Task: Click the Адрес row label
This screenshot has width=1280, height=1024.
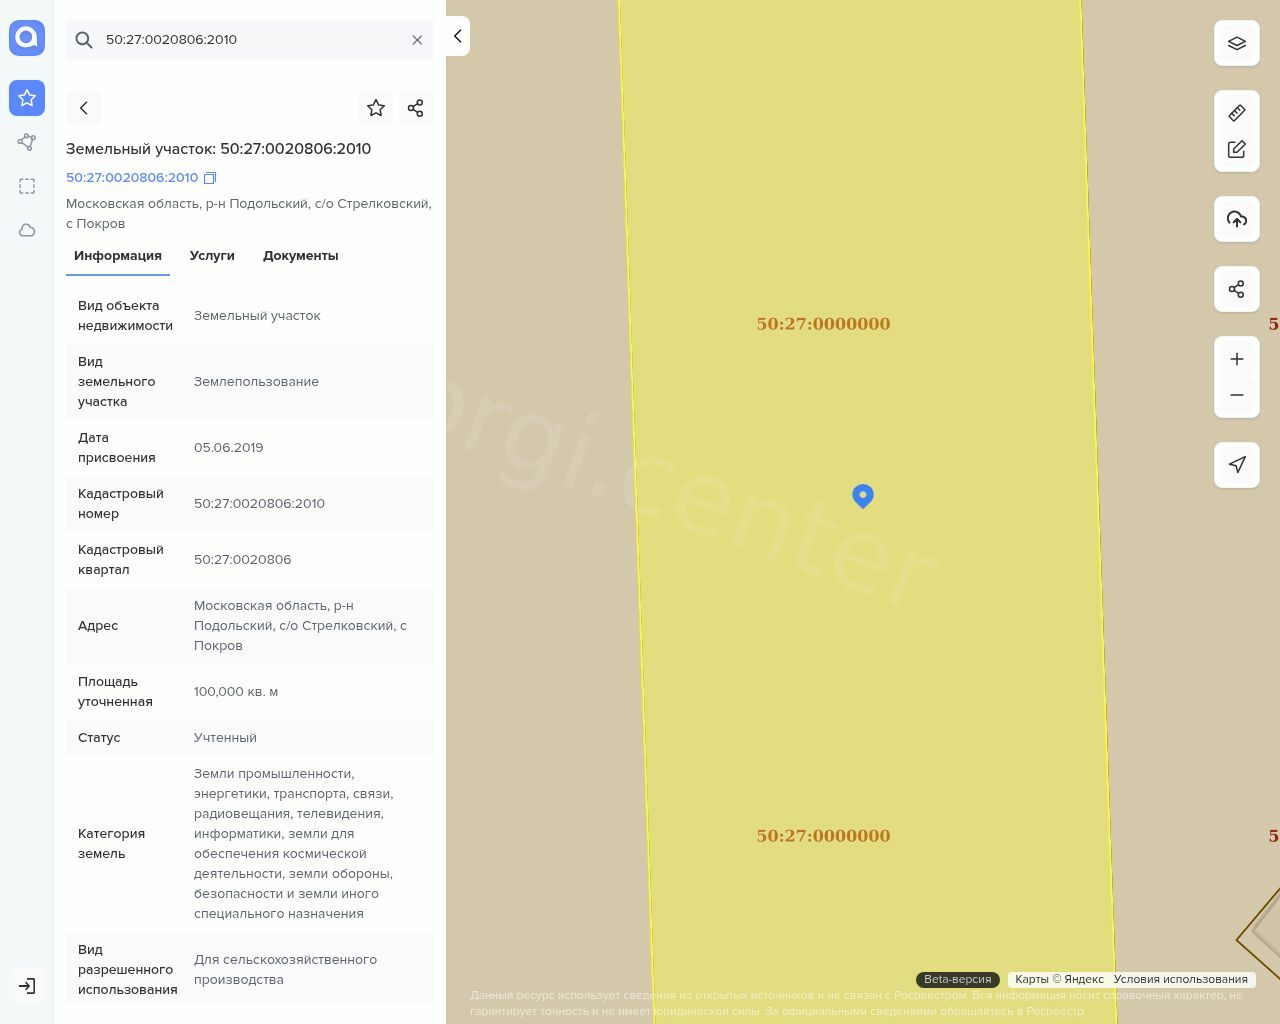Action: coord(98,626)
